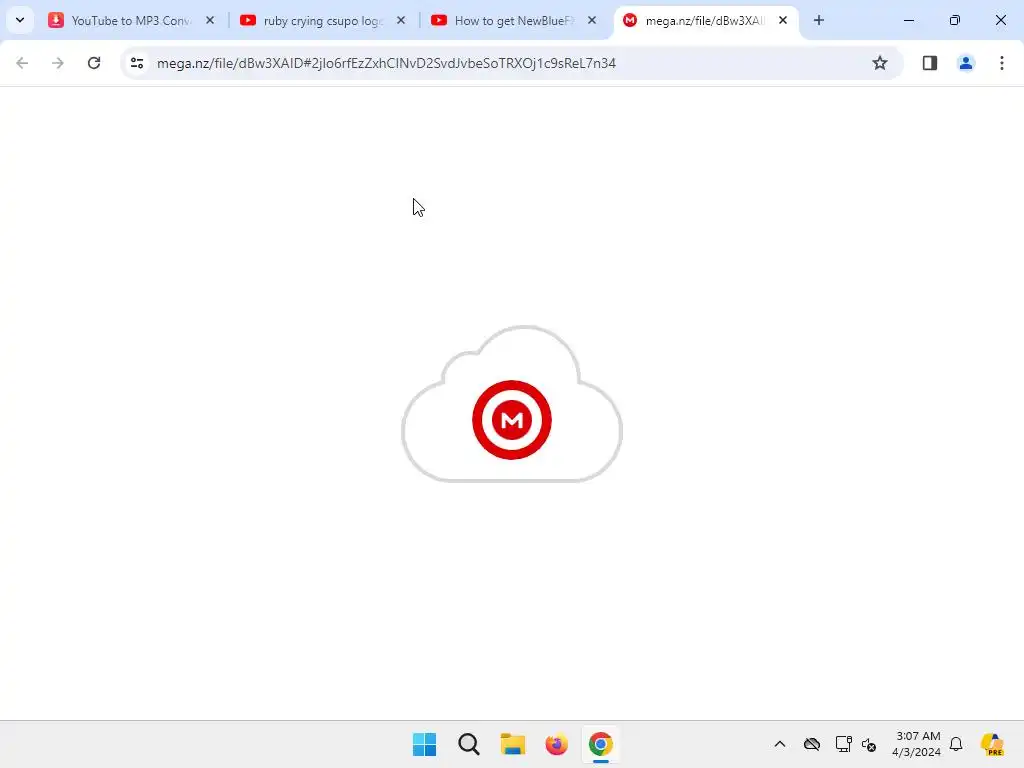The width and height of the screenshot is (1024, 768).
Task: Switch to ruby crying csupo logo tab
Action: tap(323, 20)
